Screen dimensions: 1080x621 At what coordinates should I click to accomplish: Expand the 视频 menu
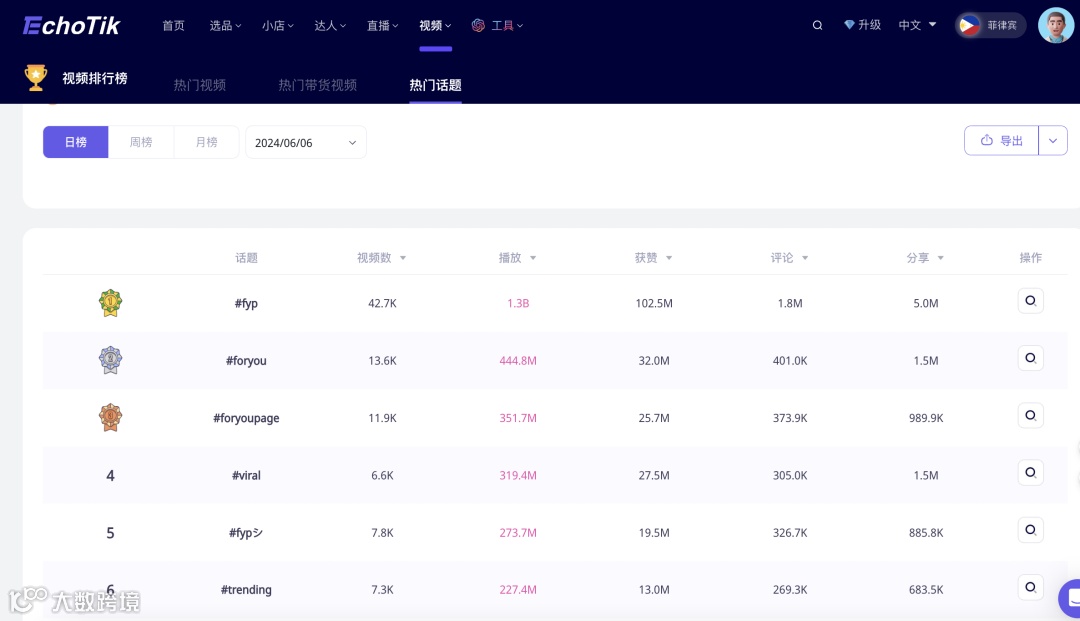click(435, 25)
